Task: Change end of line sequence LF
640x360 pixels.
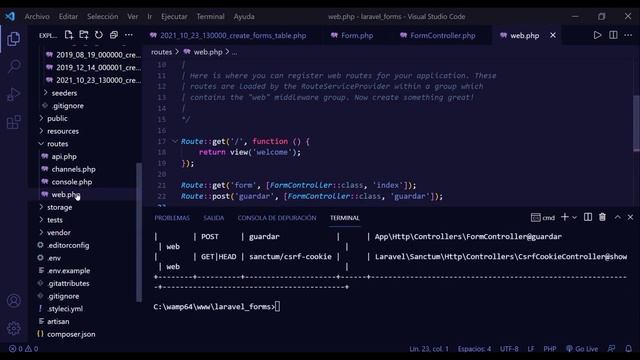Action: [x=531, y=349]
